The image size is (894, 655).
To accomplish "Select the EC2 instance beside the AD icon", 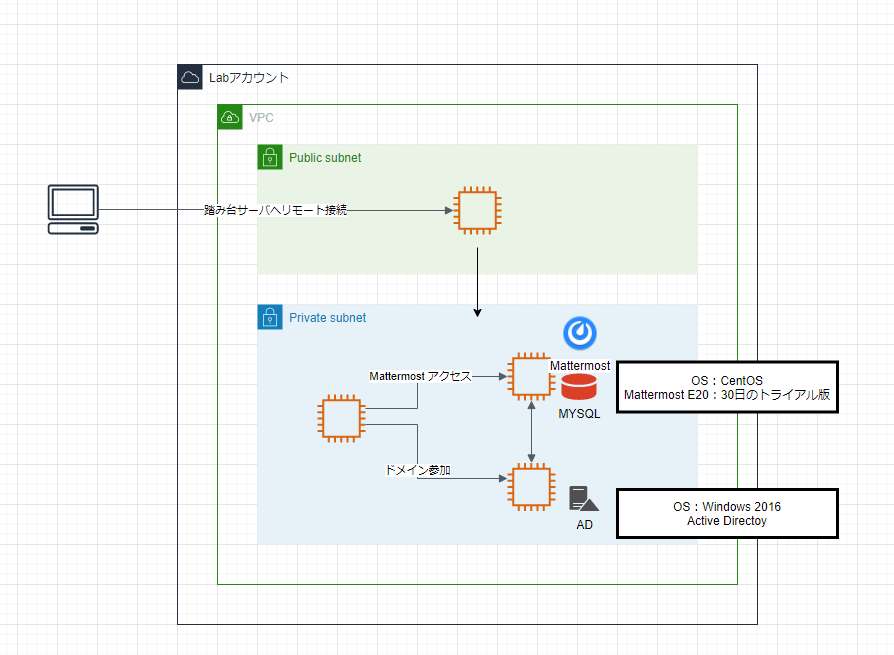I will click(531, 487).
